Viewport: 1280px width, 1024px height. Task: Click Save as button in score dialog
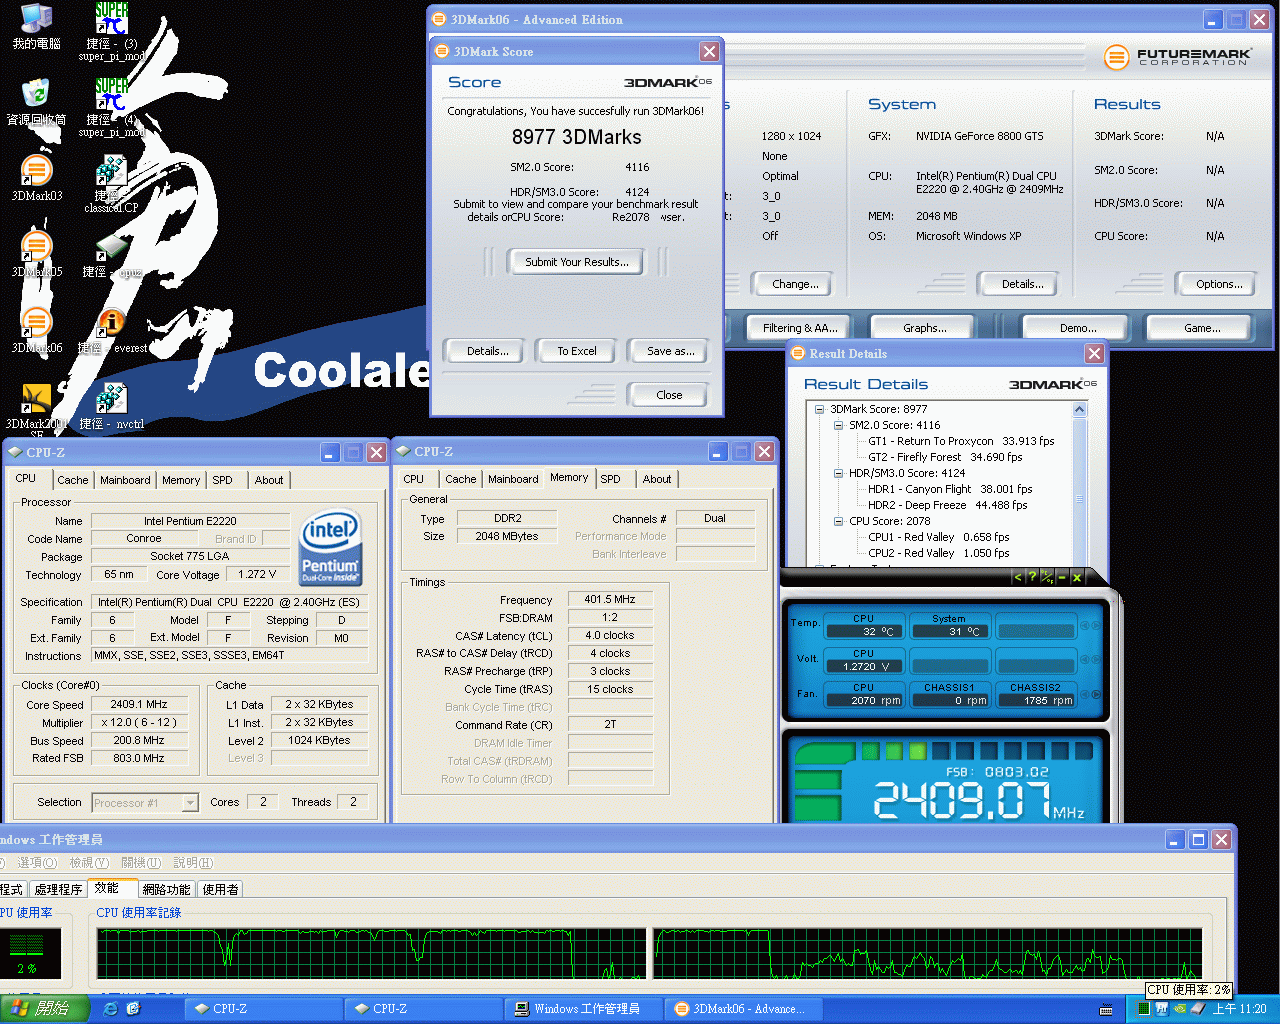[670, 351]
